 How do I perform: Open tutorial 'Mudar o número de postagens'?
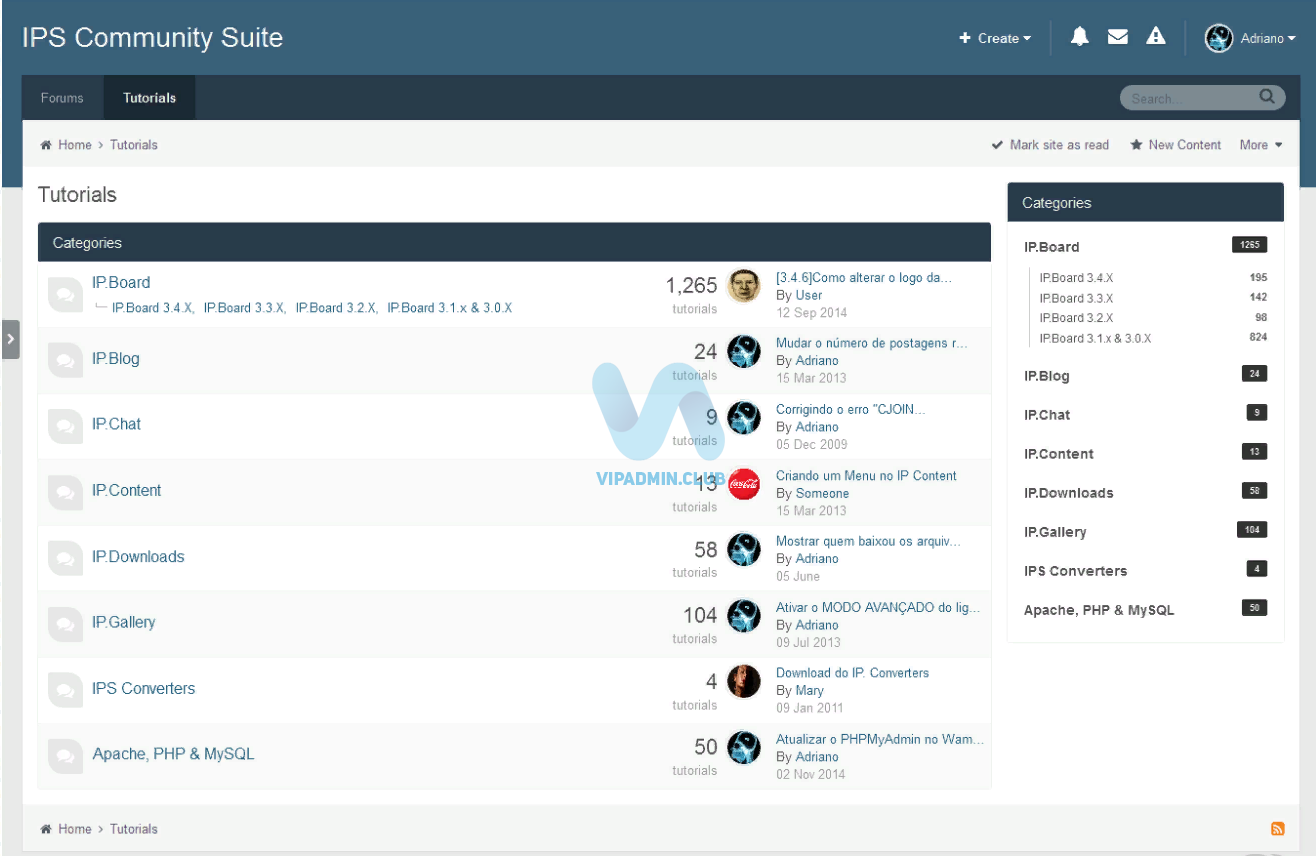click(x=872, y=343)
